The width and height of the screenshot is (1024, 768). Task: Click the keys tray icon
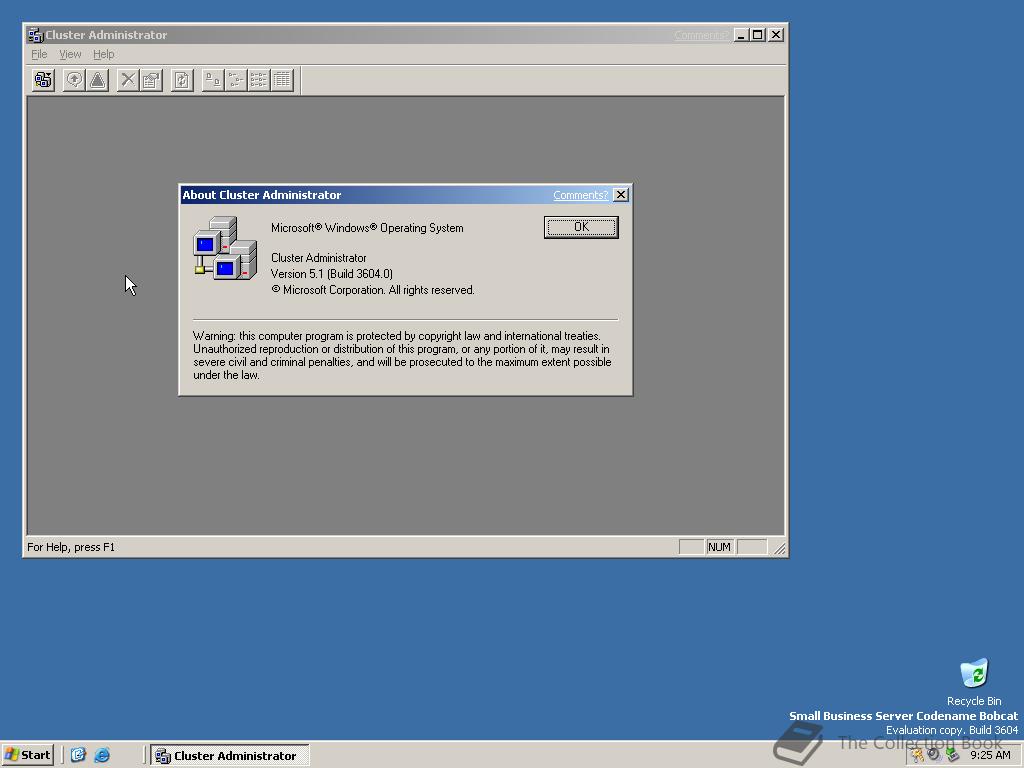918,756
